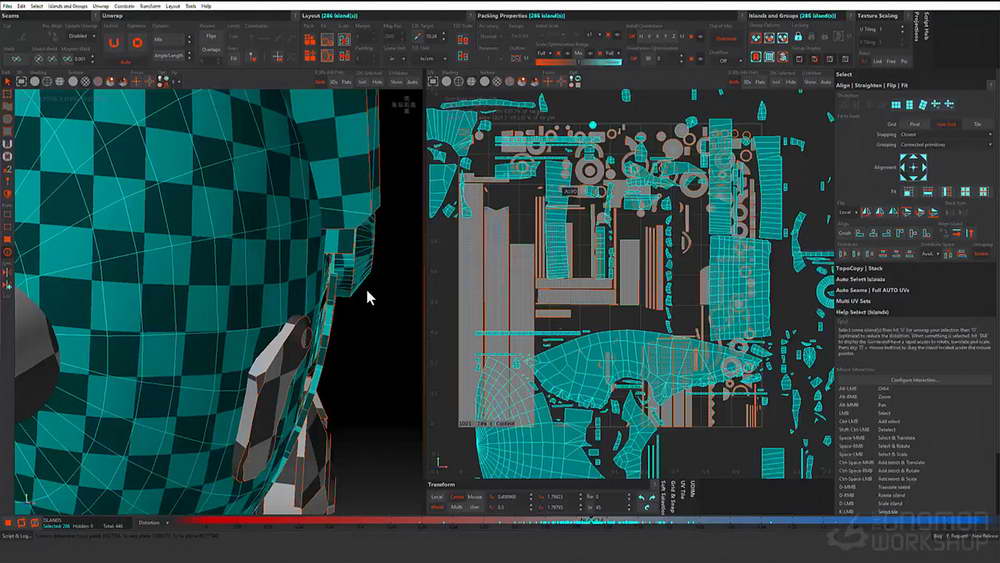Open the Grouping Connected primitives dropdown

(946, 145)
